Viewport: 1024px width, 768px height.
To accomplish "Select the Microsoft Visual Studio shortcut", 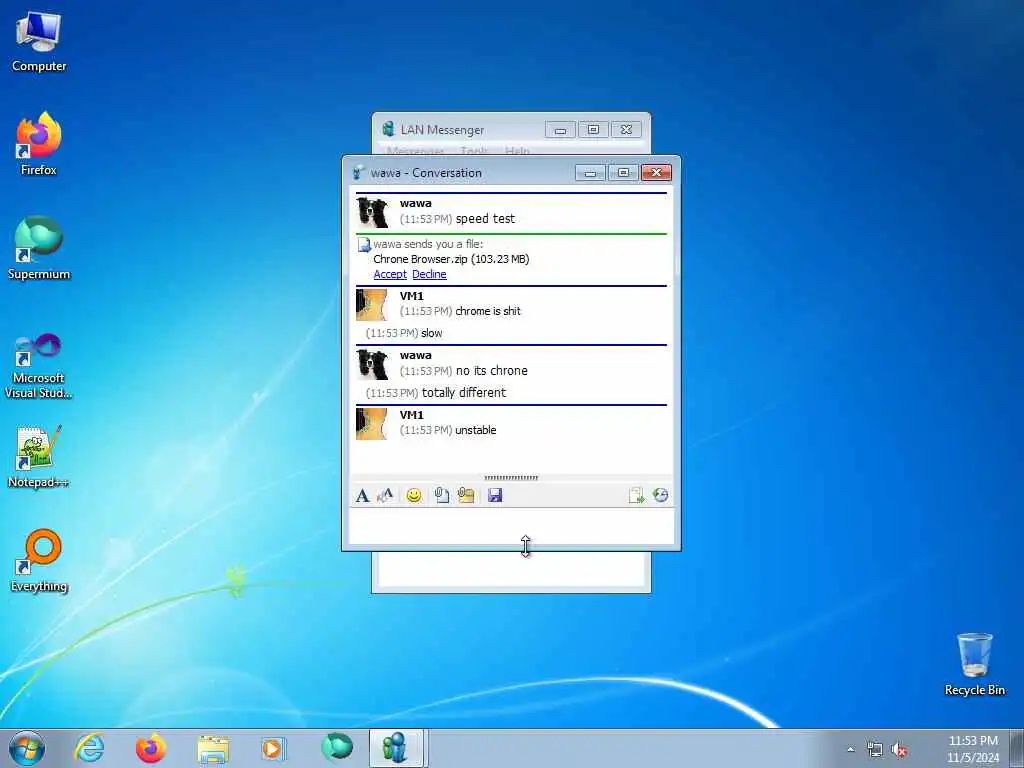I will point(39,366).
